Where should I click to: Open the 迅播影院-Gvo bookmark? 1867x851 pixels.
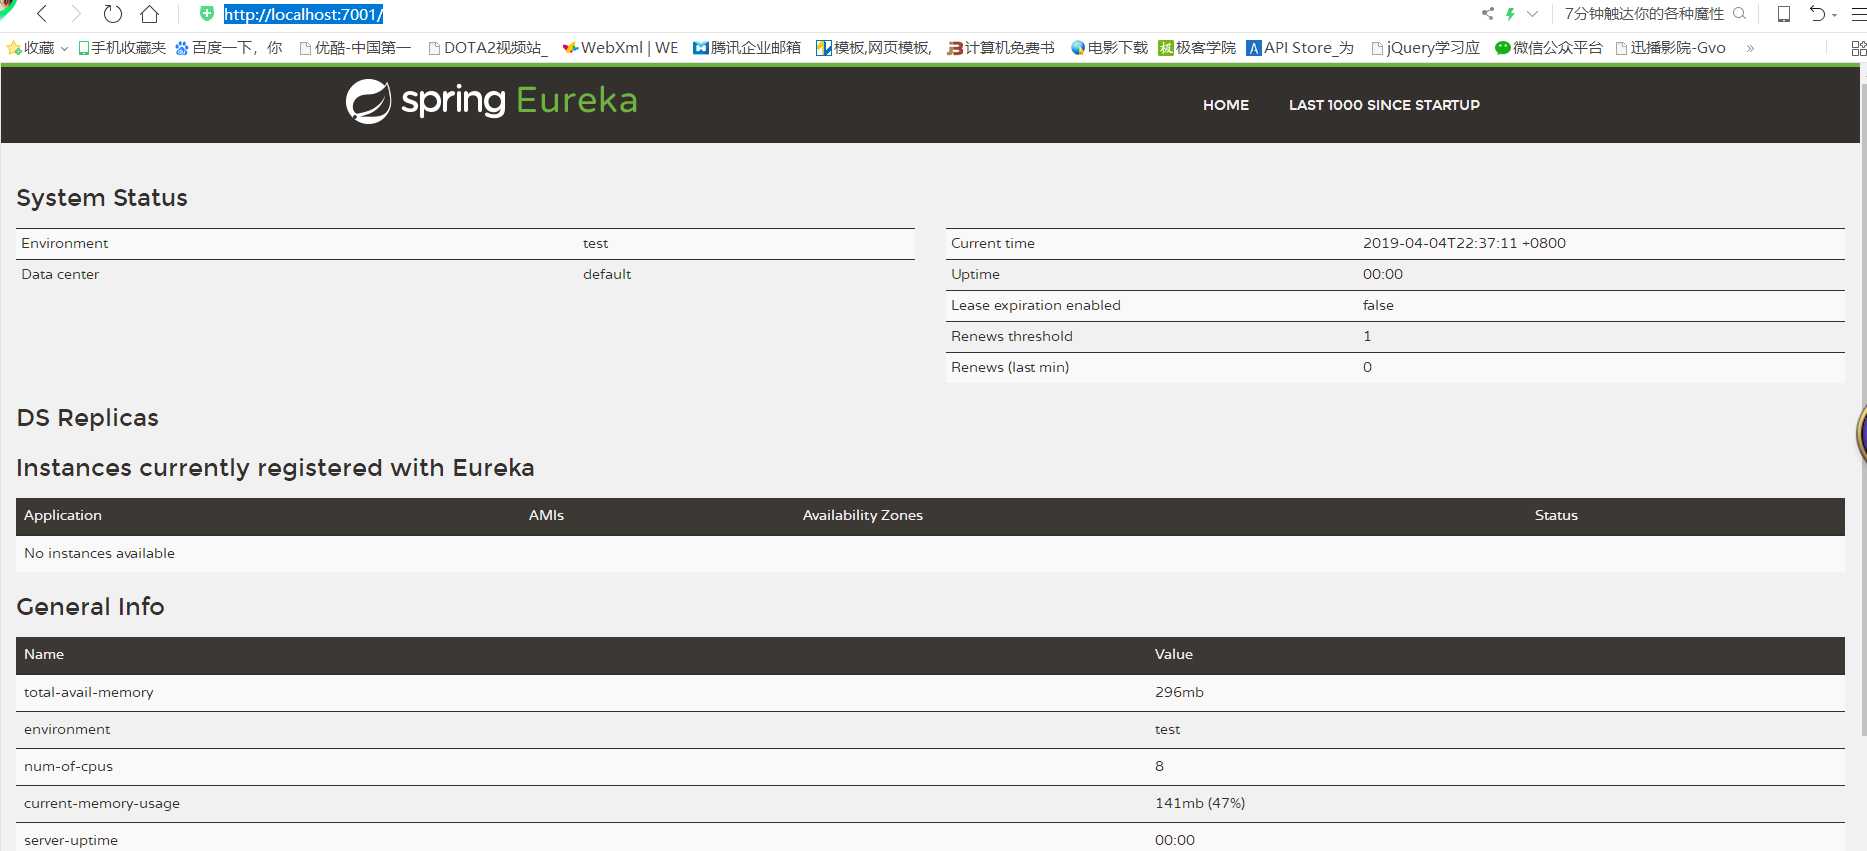click(1670, 48)
